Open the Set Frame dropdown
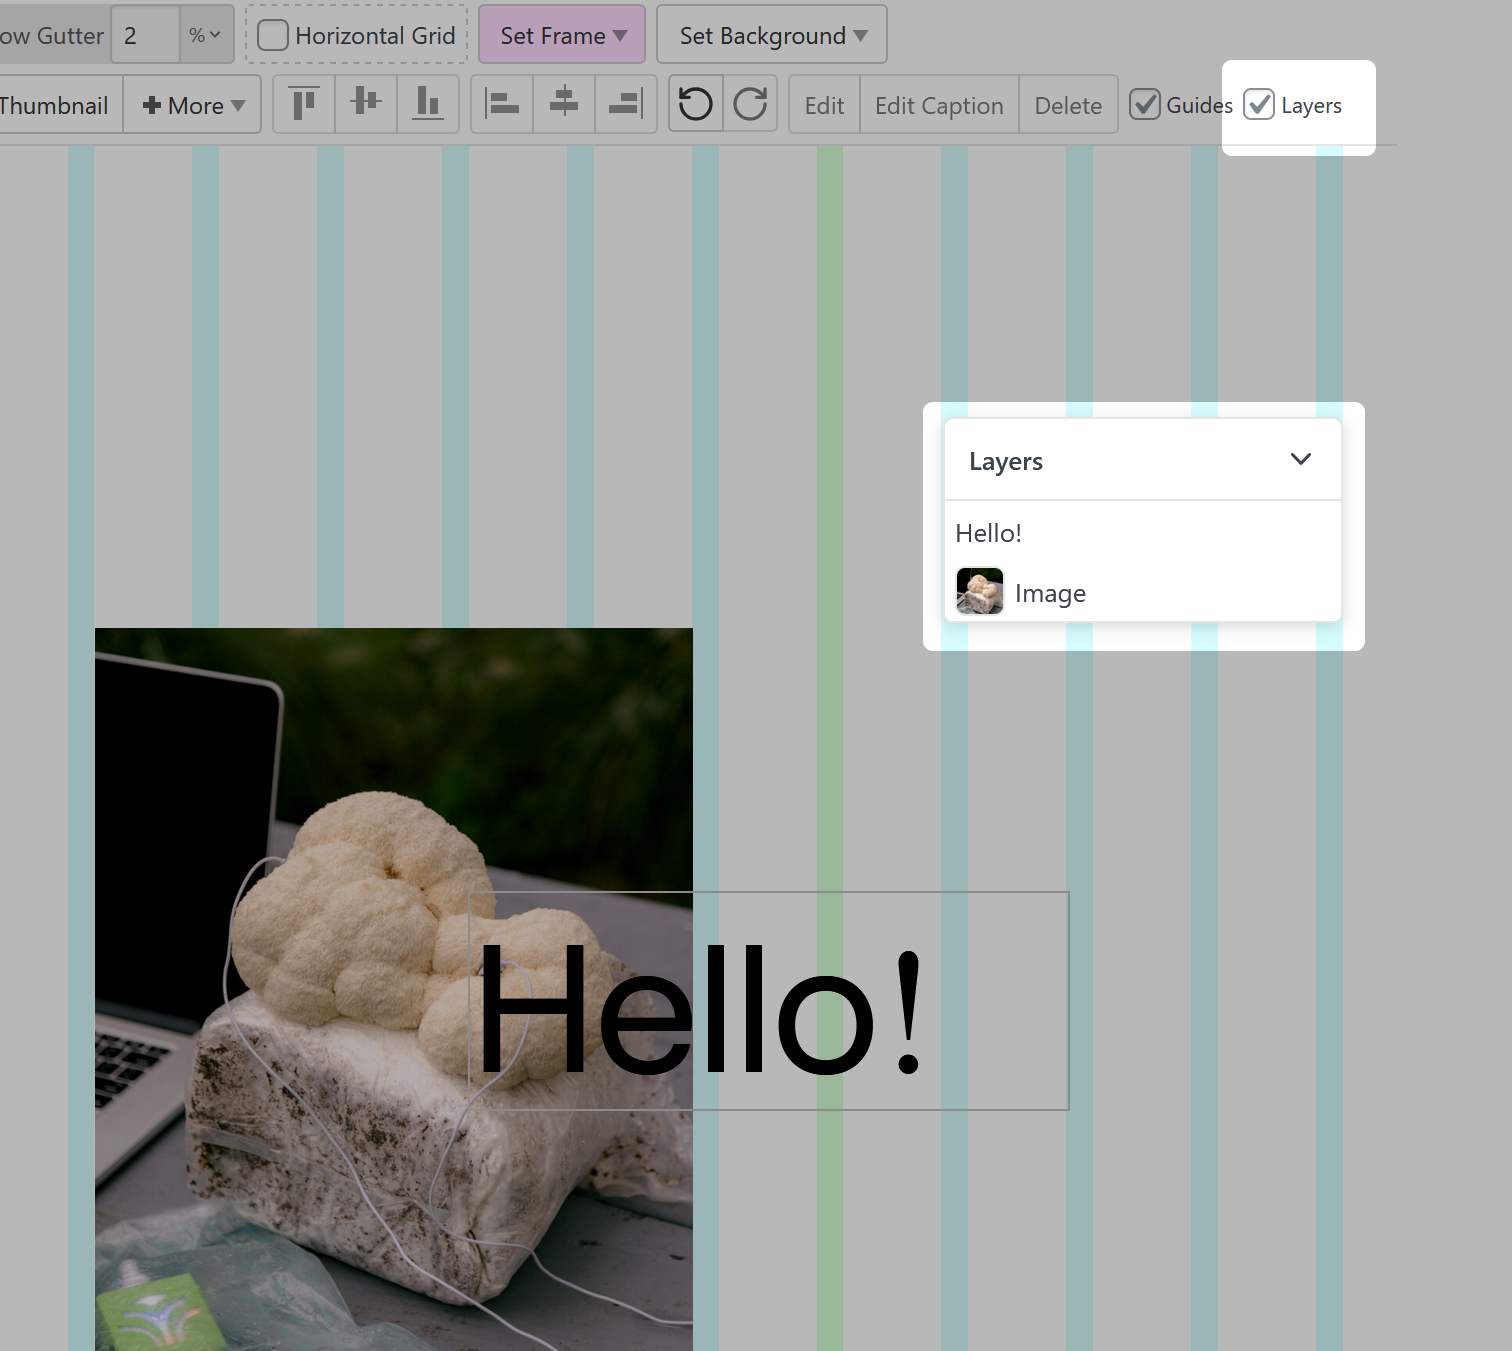Image resolution: width=1512 pixels, height=1351 pixels. click(x=562, y=36)
